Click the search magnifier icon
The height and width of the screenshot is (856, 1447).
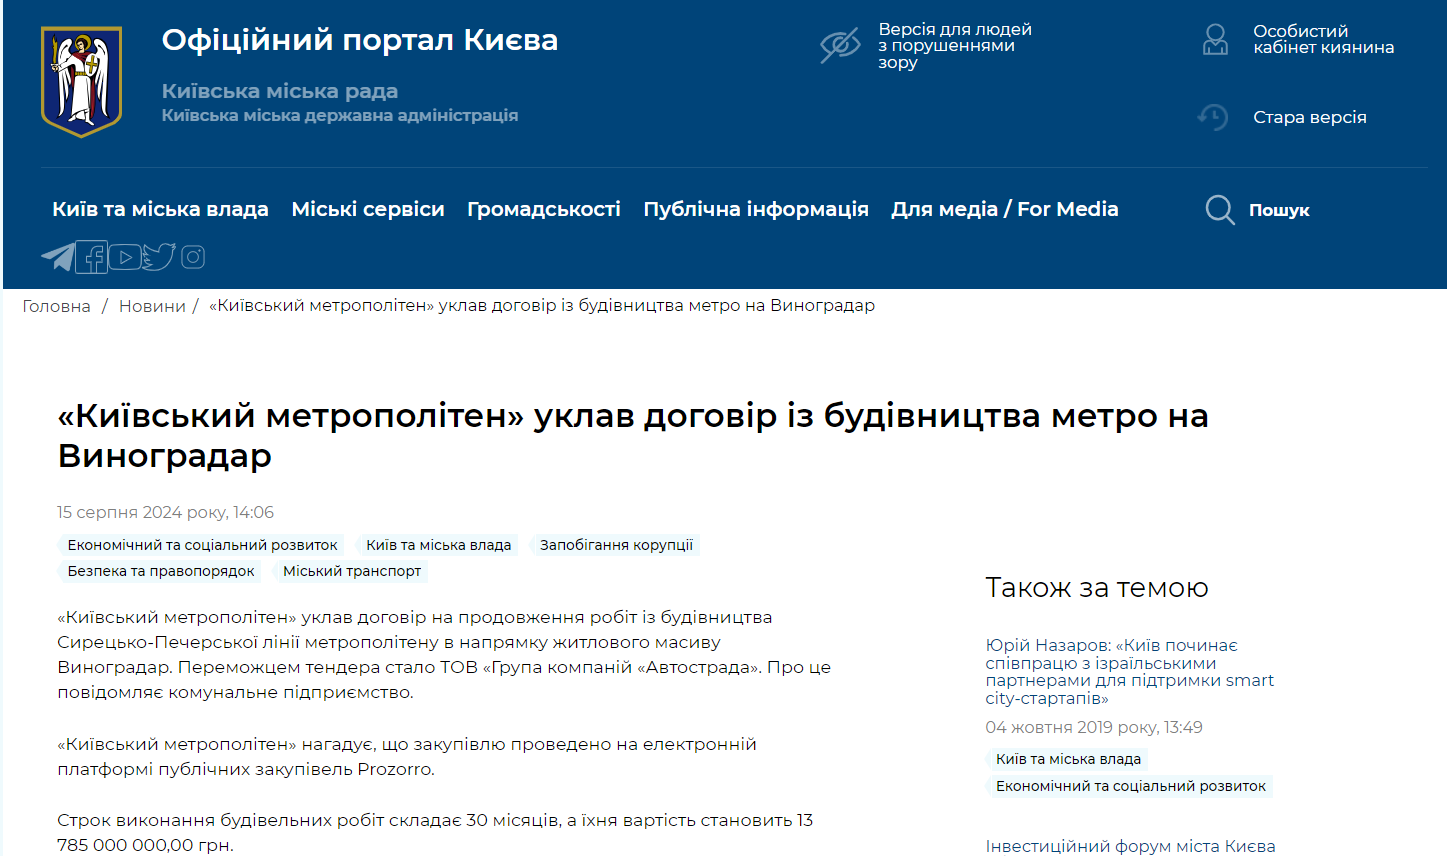(1219, 210)
